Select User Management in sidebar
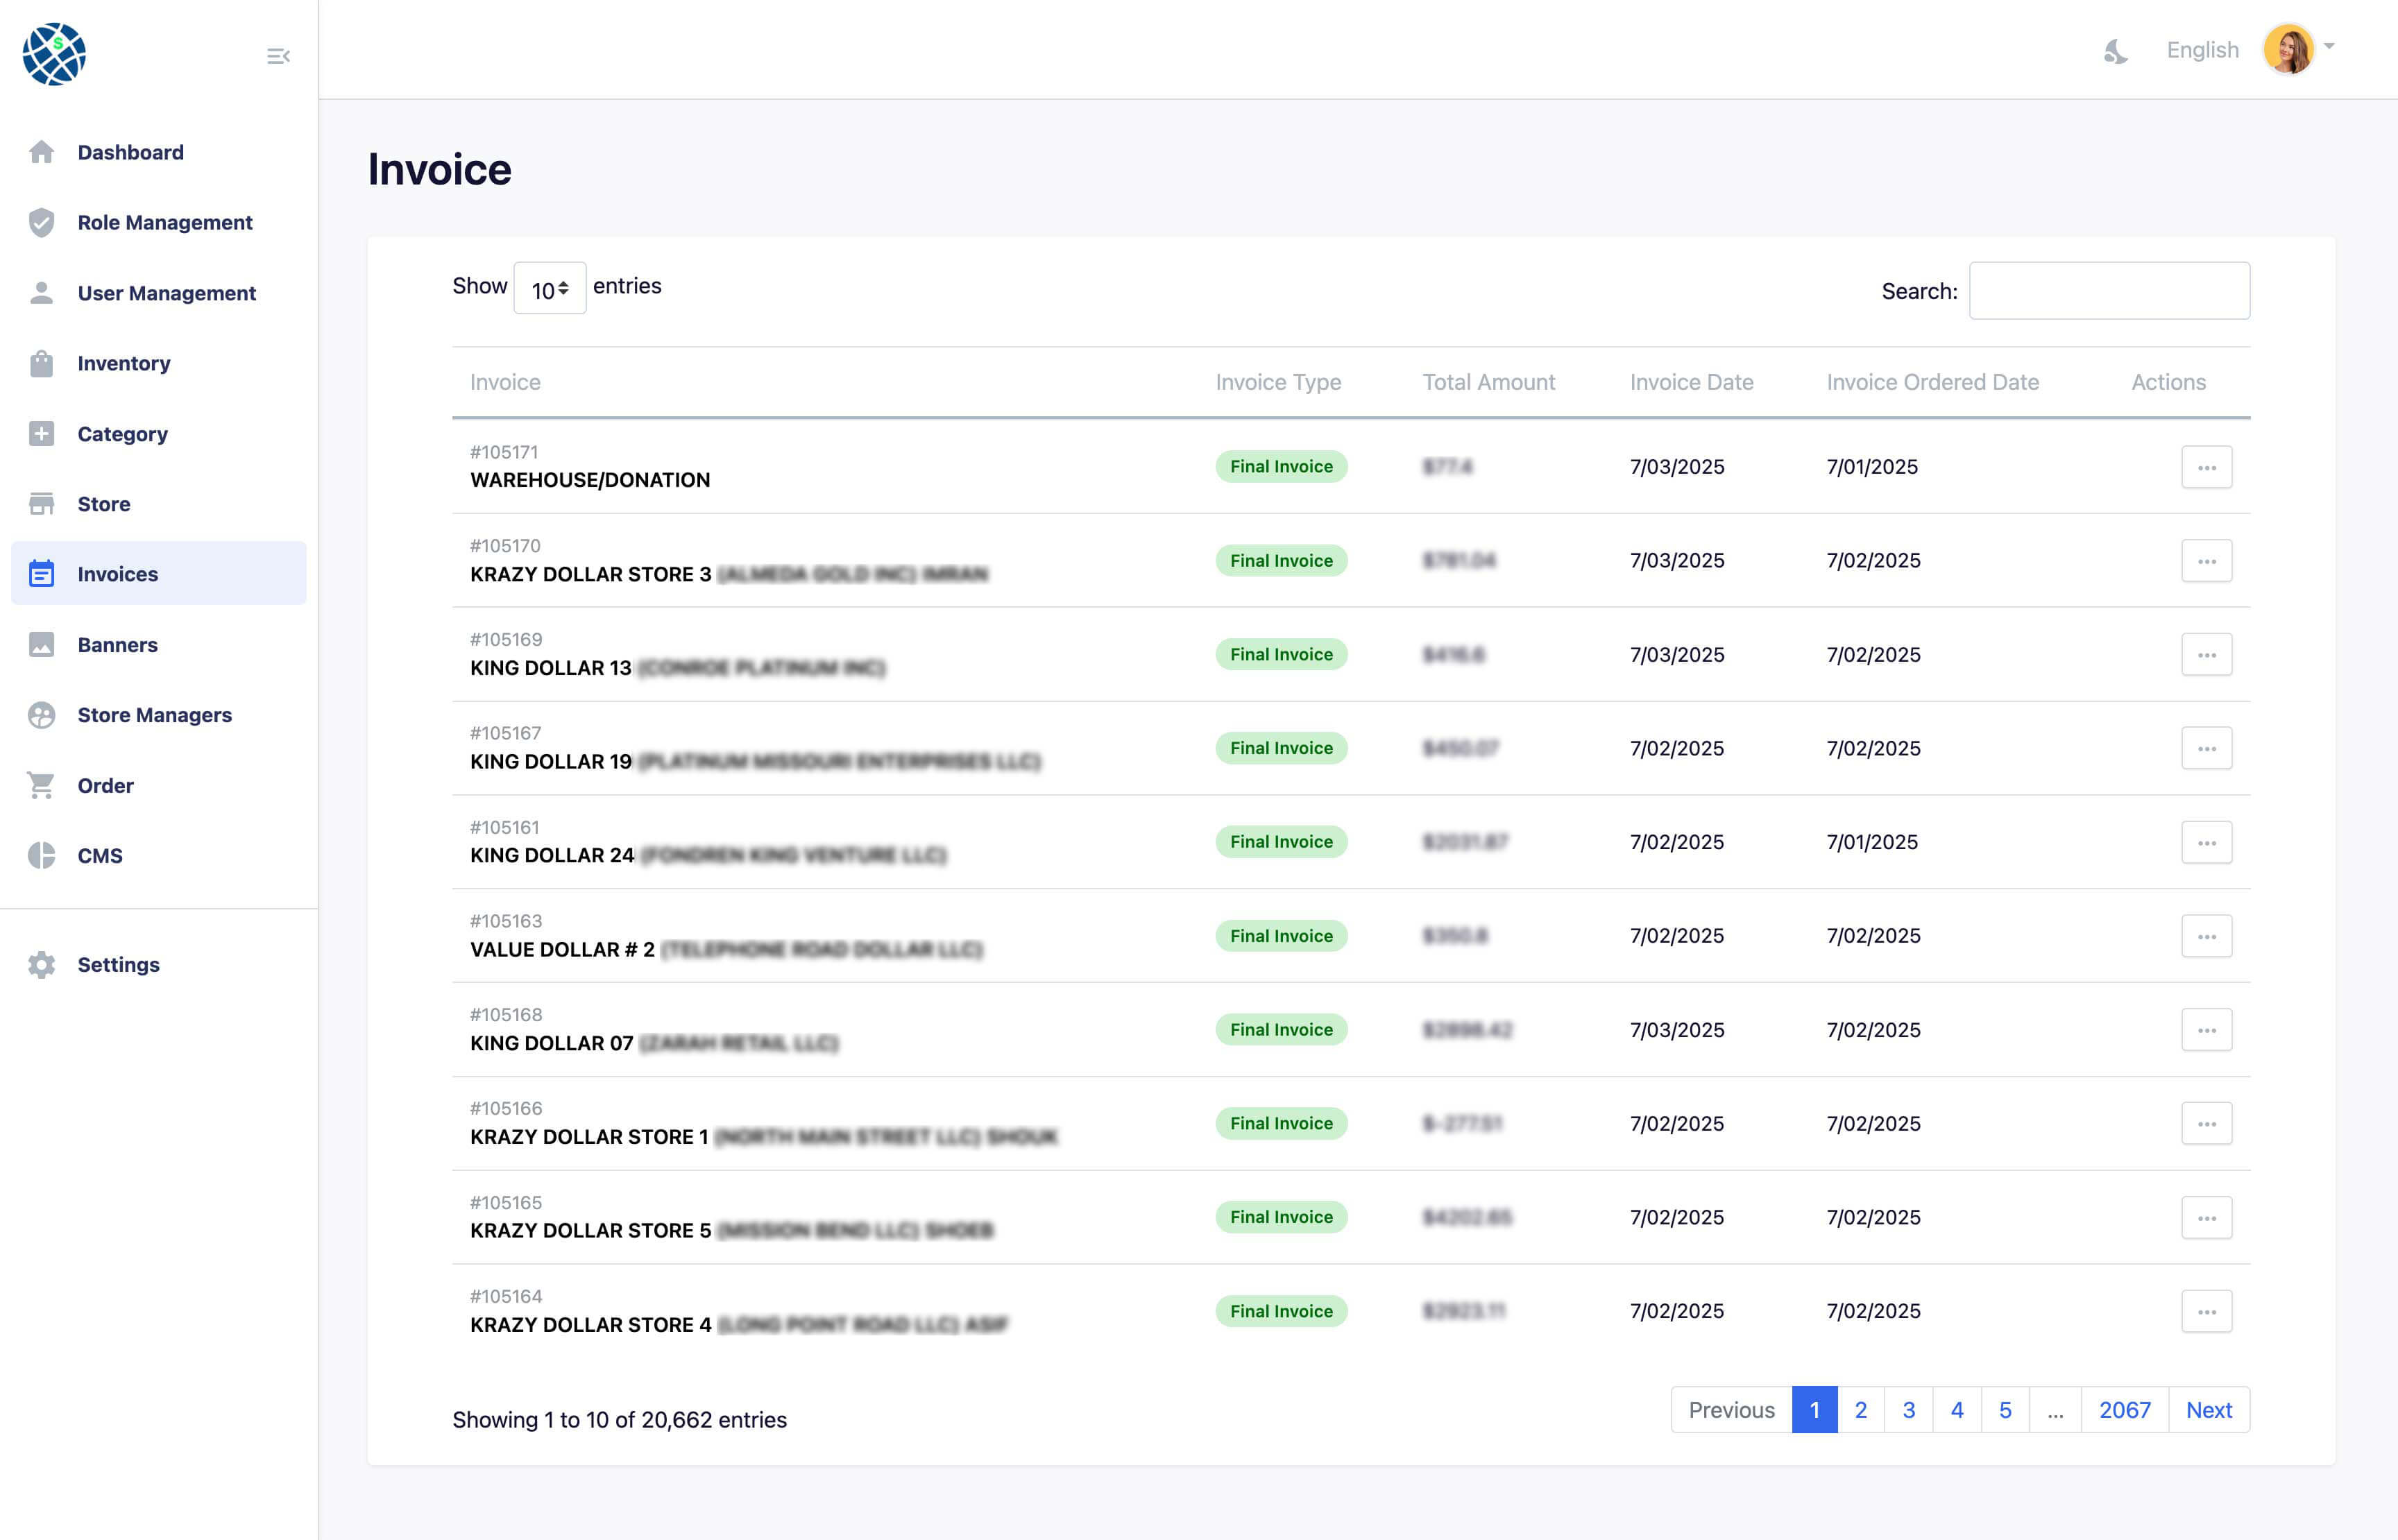The width and height of the screenshot is (2398, 1540). coord(166,293)
